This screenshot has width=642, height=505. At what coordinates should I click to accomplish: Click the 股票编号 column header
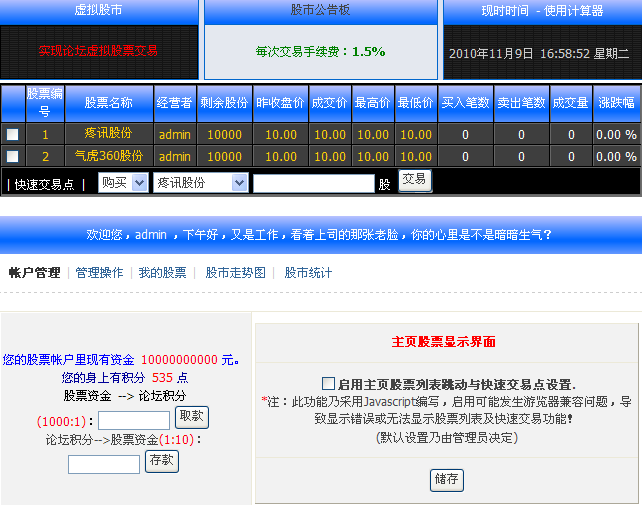45,103
